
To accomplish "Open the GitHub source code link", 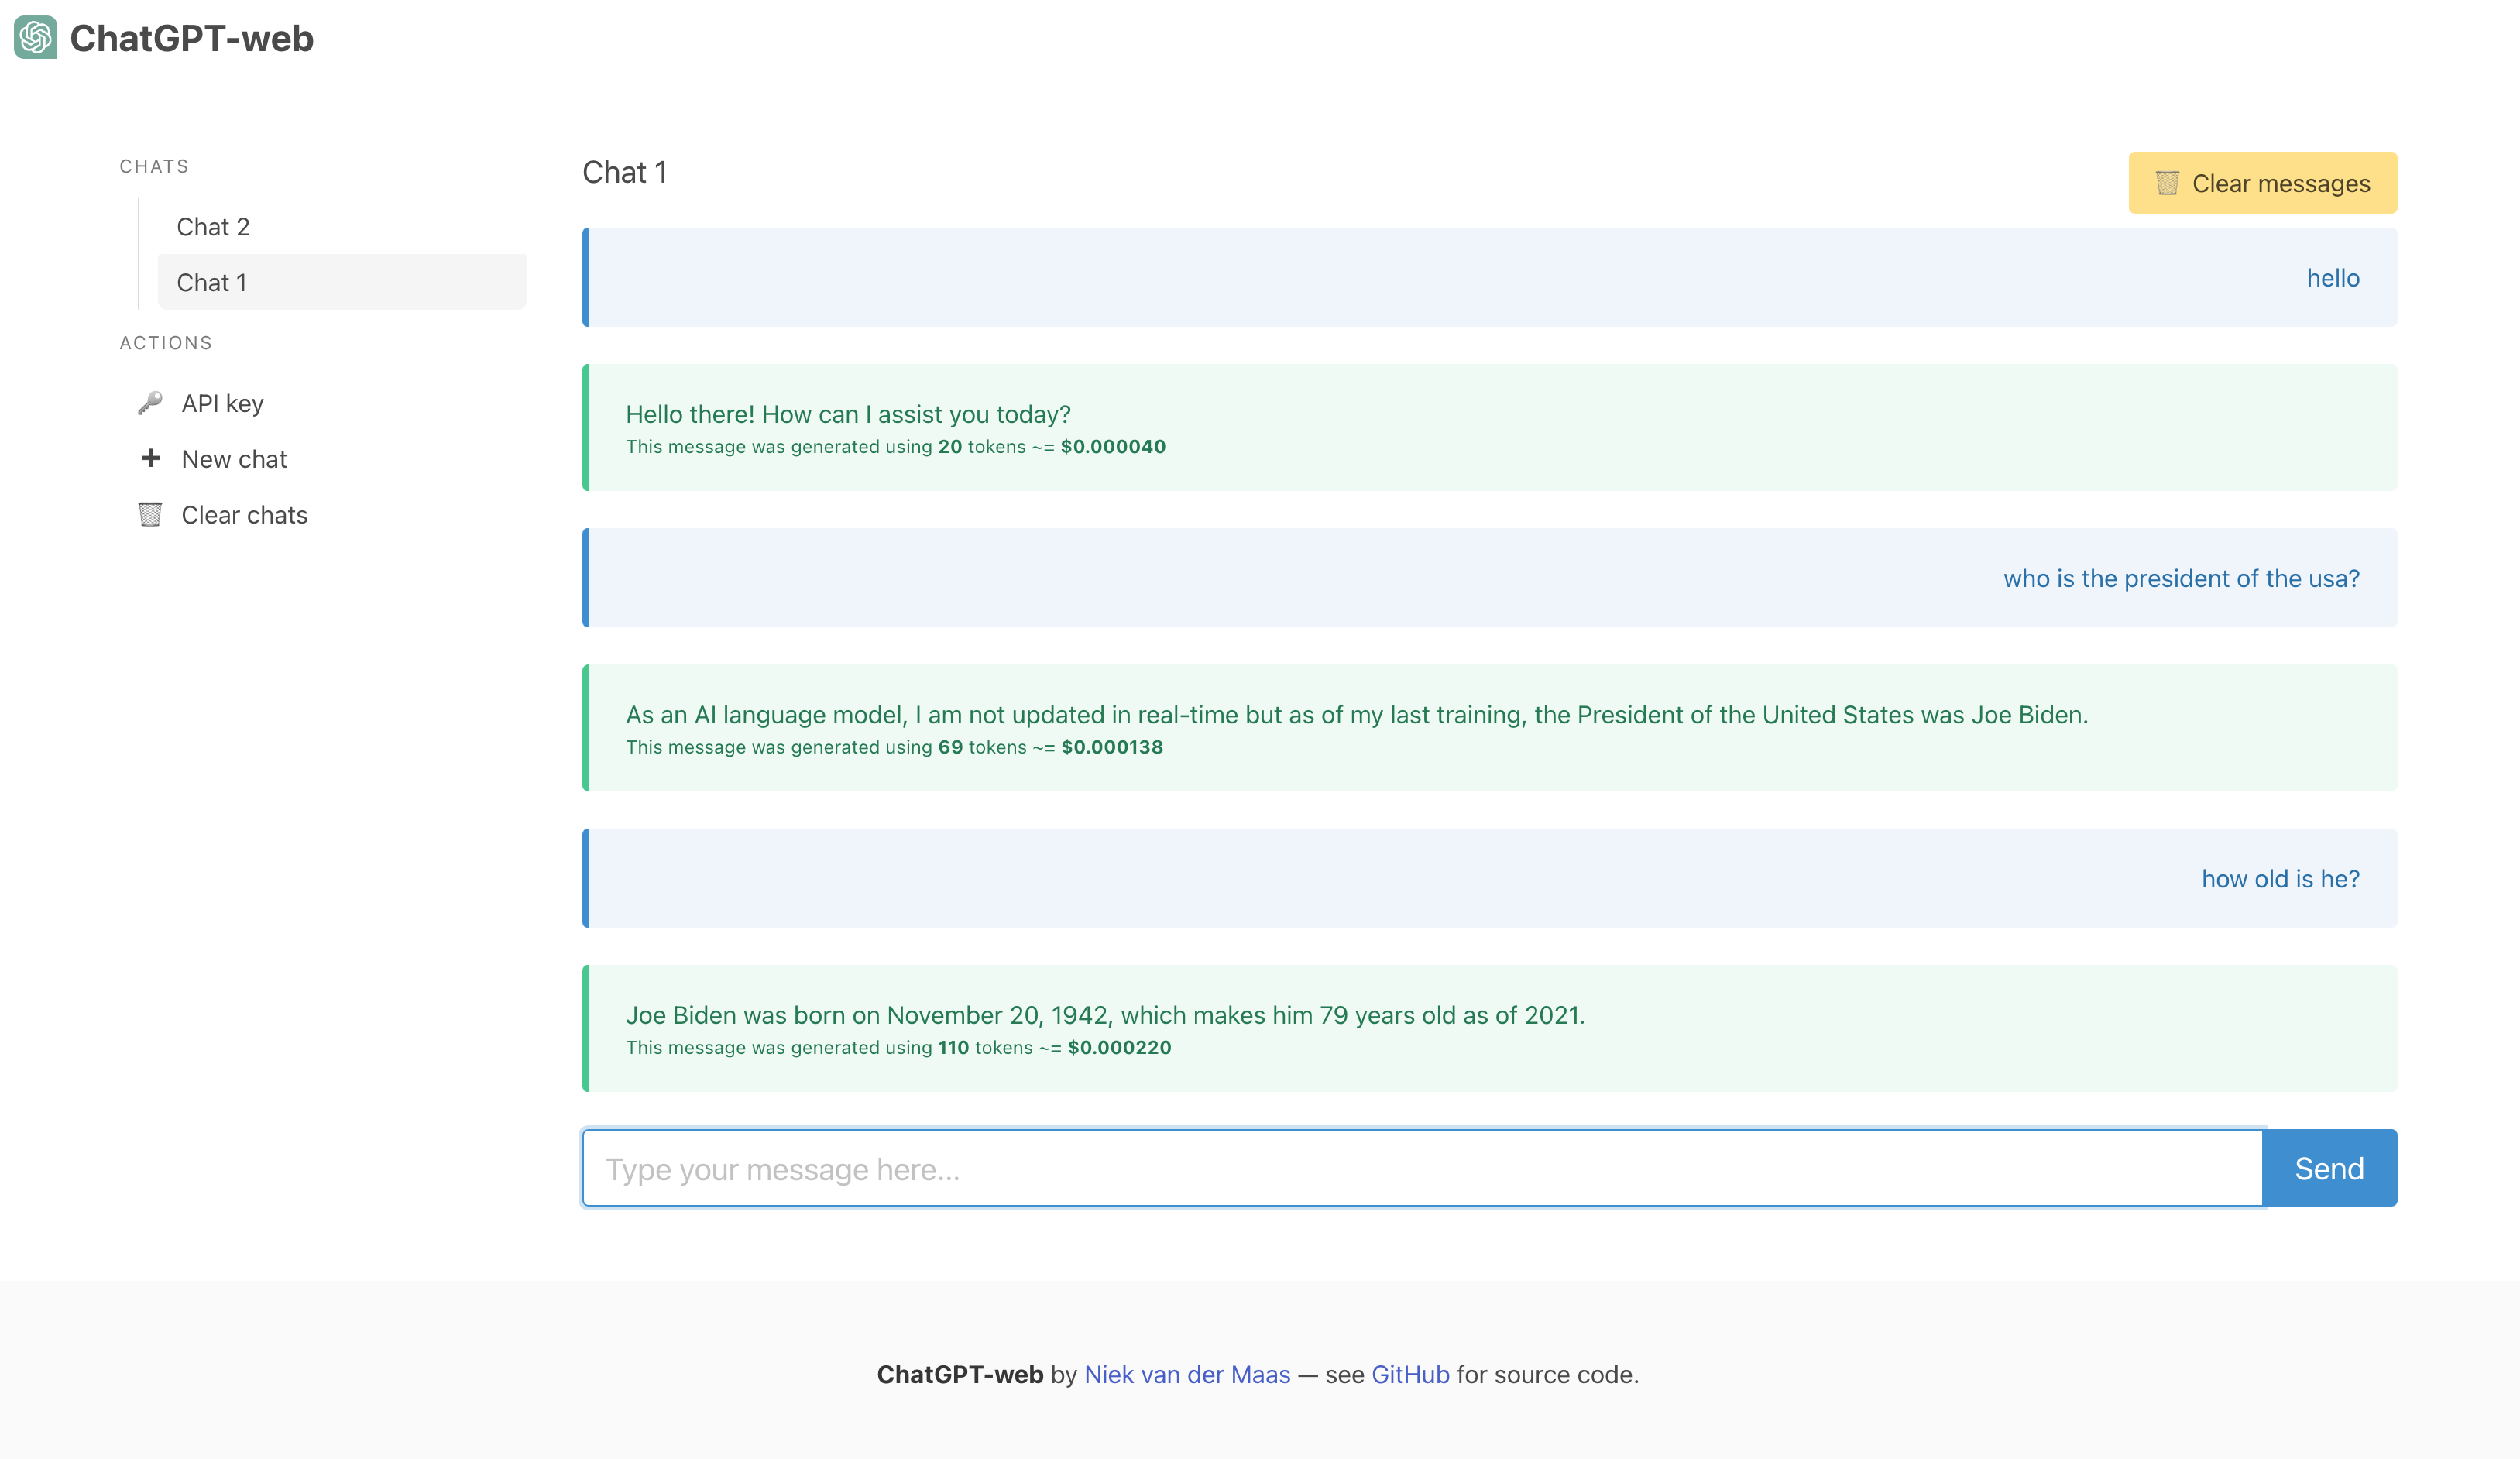I will coord(1410,1374).
